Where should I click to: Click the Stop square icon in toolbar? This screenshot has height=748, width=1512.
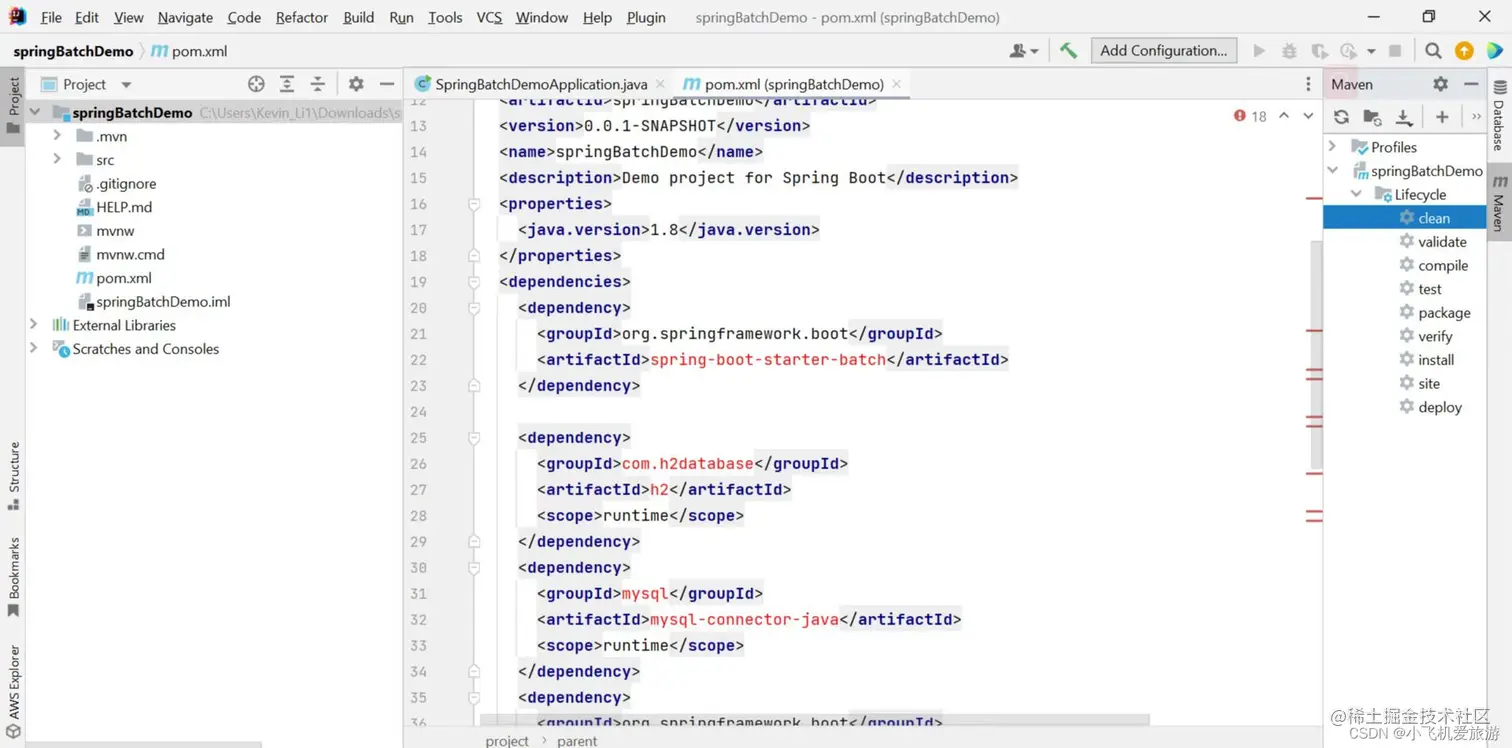(x=1395, y=51)
